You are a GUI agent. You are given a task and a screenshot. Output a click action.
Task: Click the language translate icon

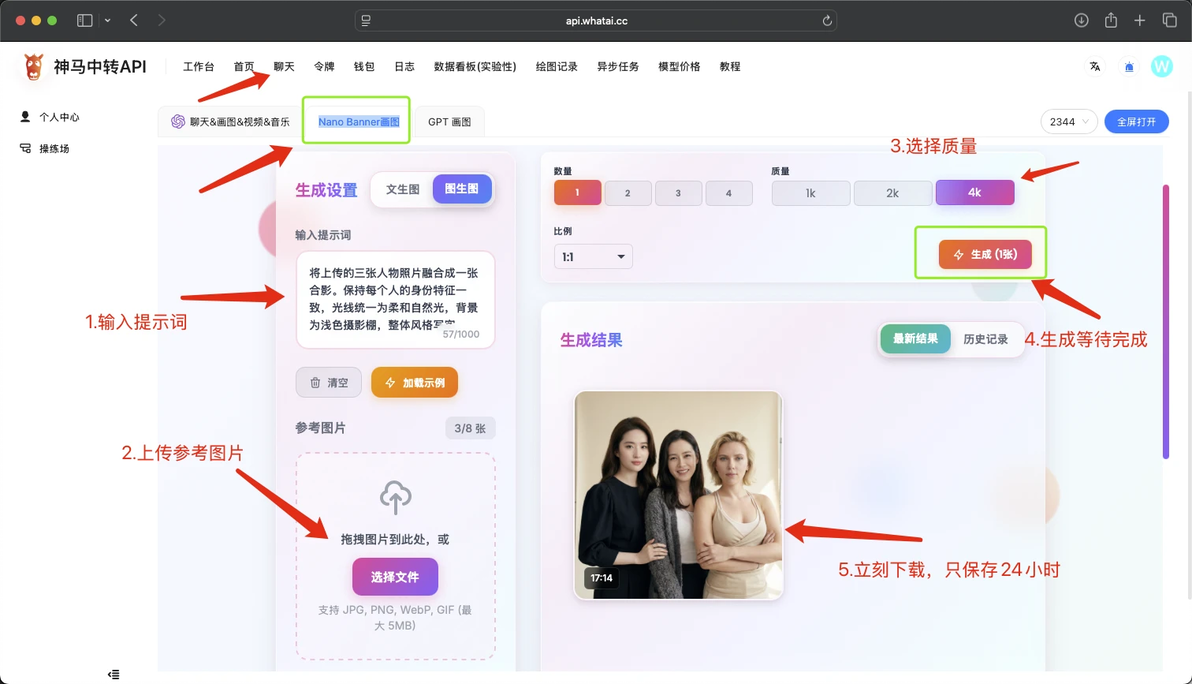[1095, 67]
